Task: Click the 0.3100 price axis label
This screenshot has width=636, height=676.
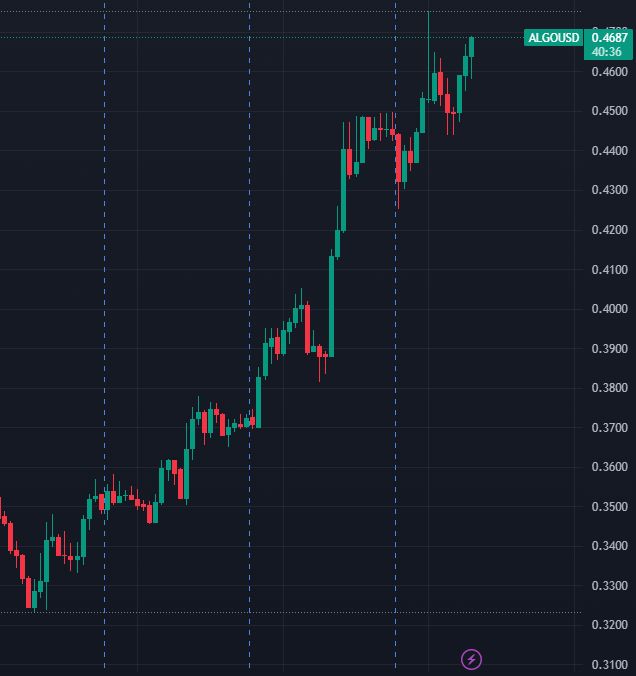Action: click(609, 665)
